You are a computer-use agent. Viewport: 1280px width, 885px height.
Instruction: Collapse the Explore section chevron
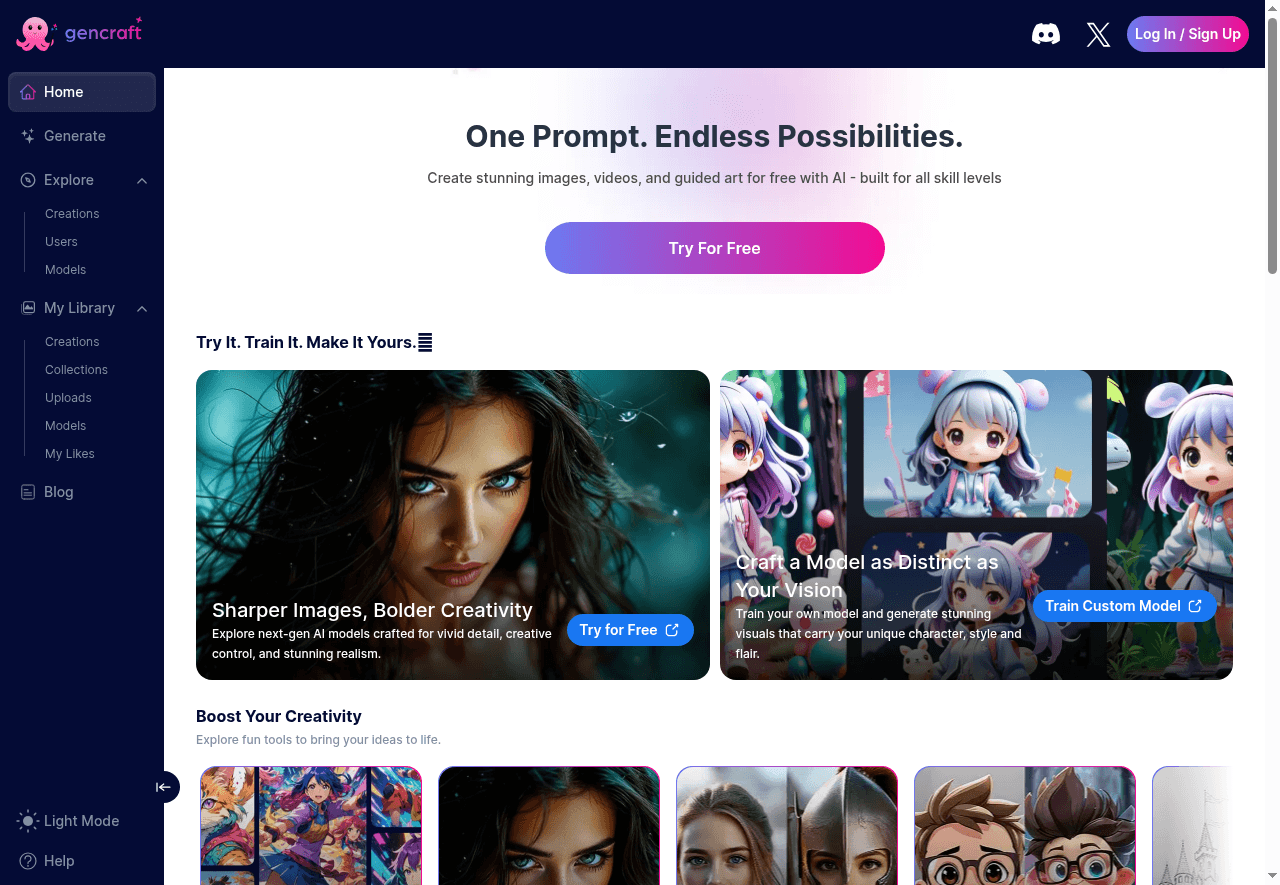point(142,180)
